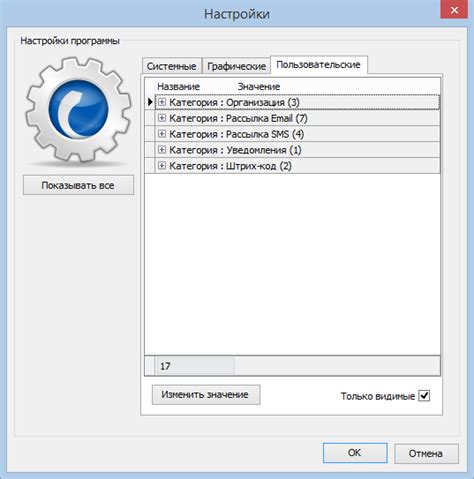
Task: Confirm settings with OK button
Action: pos(355,453)
